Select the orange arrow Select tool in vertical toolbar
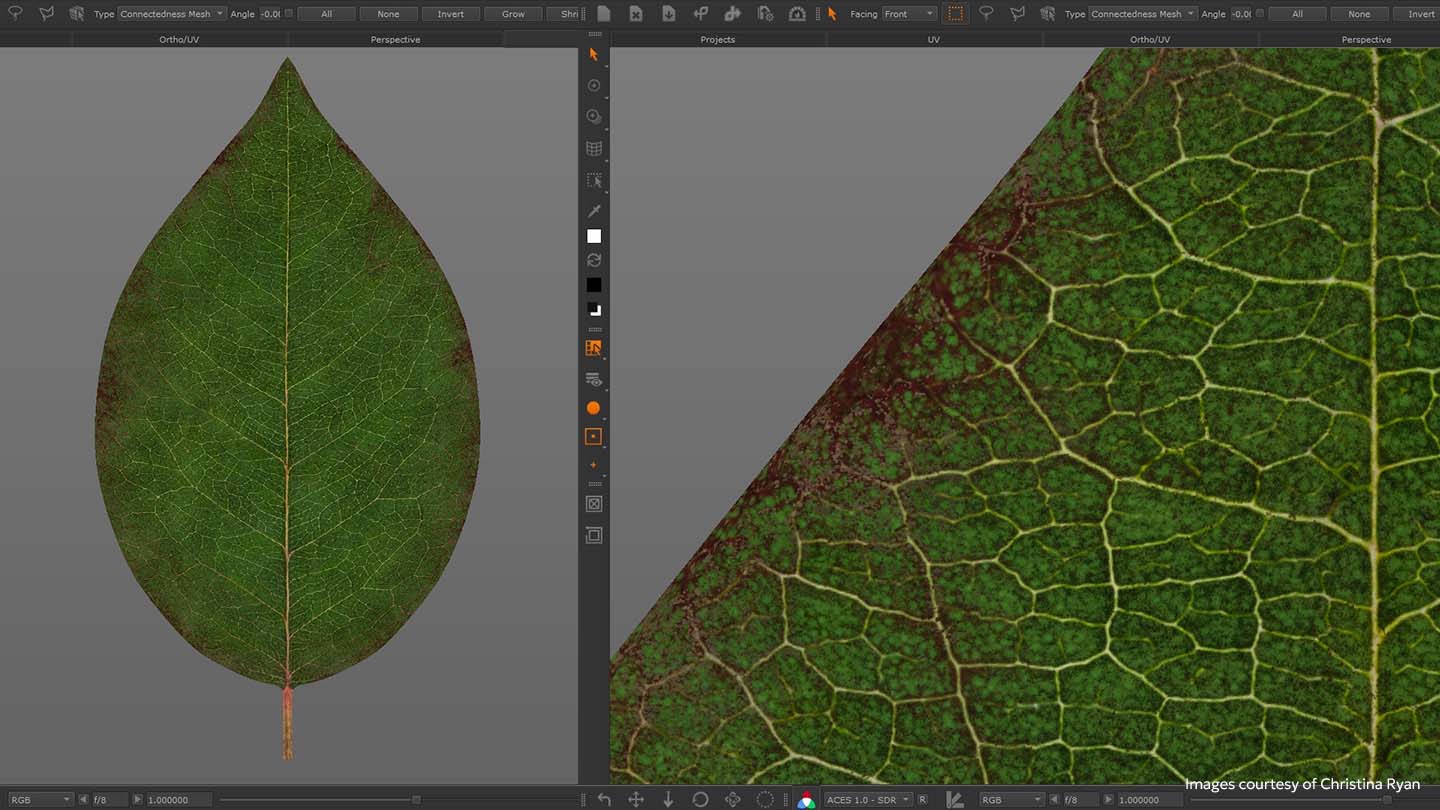This screenshot has width=1440, height=810. (594, 55)
